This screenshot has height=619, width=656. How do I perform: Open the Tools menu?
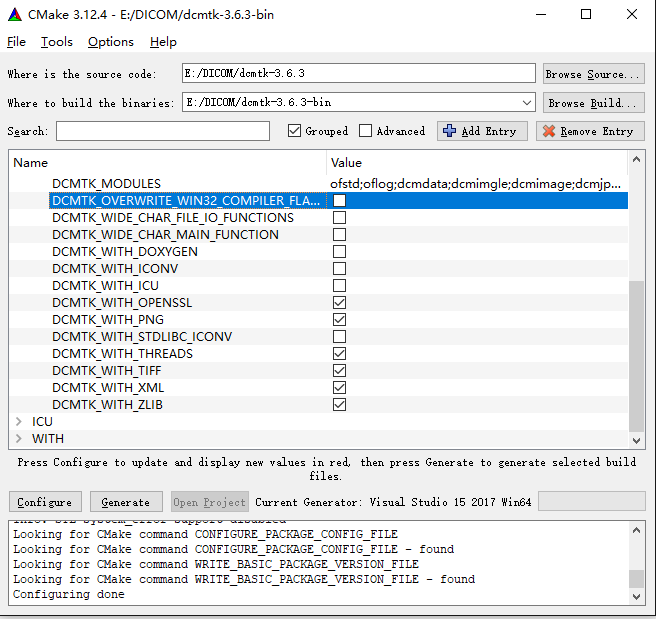56,42
